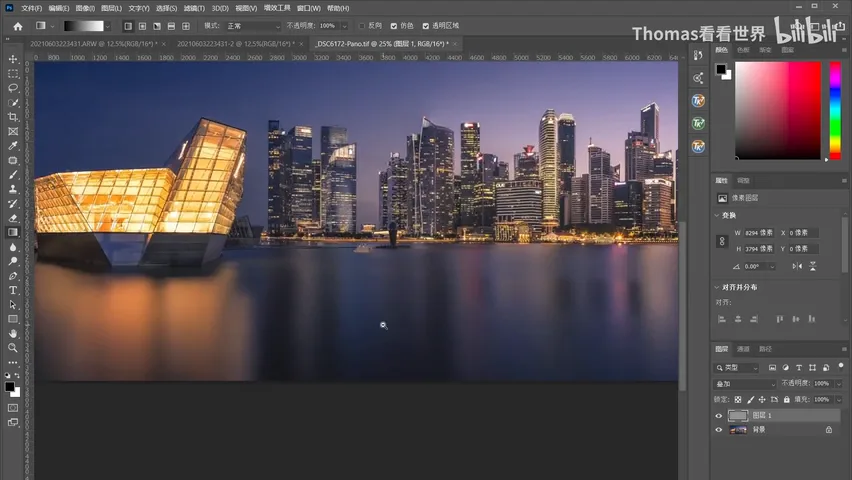Reset default foreground and background colors
852x480 pixels.
pyautogui.click(x=8, y=375)
